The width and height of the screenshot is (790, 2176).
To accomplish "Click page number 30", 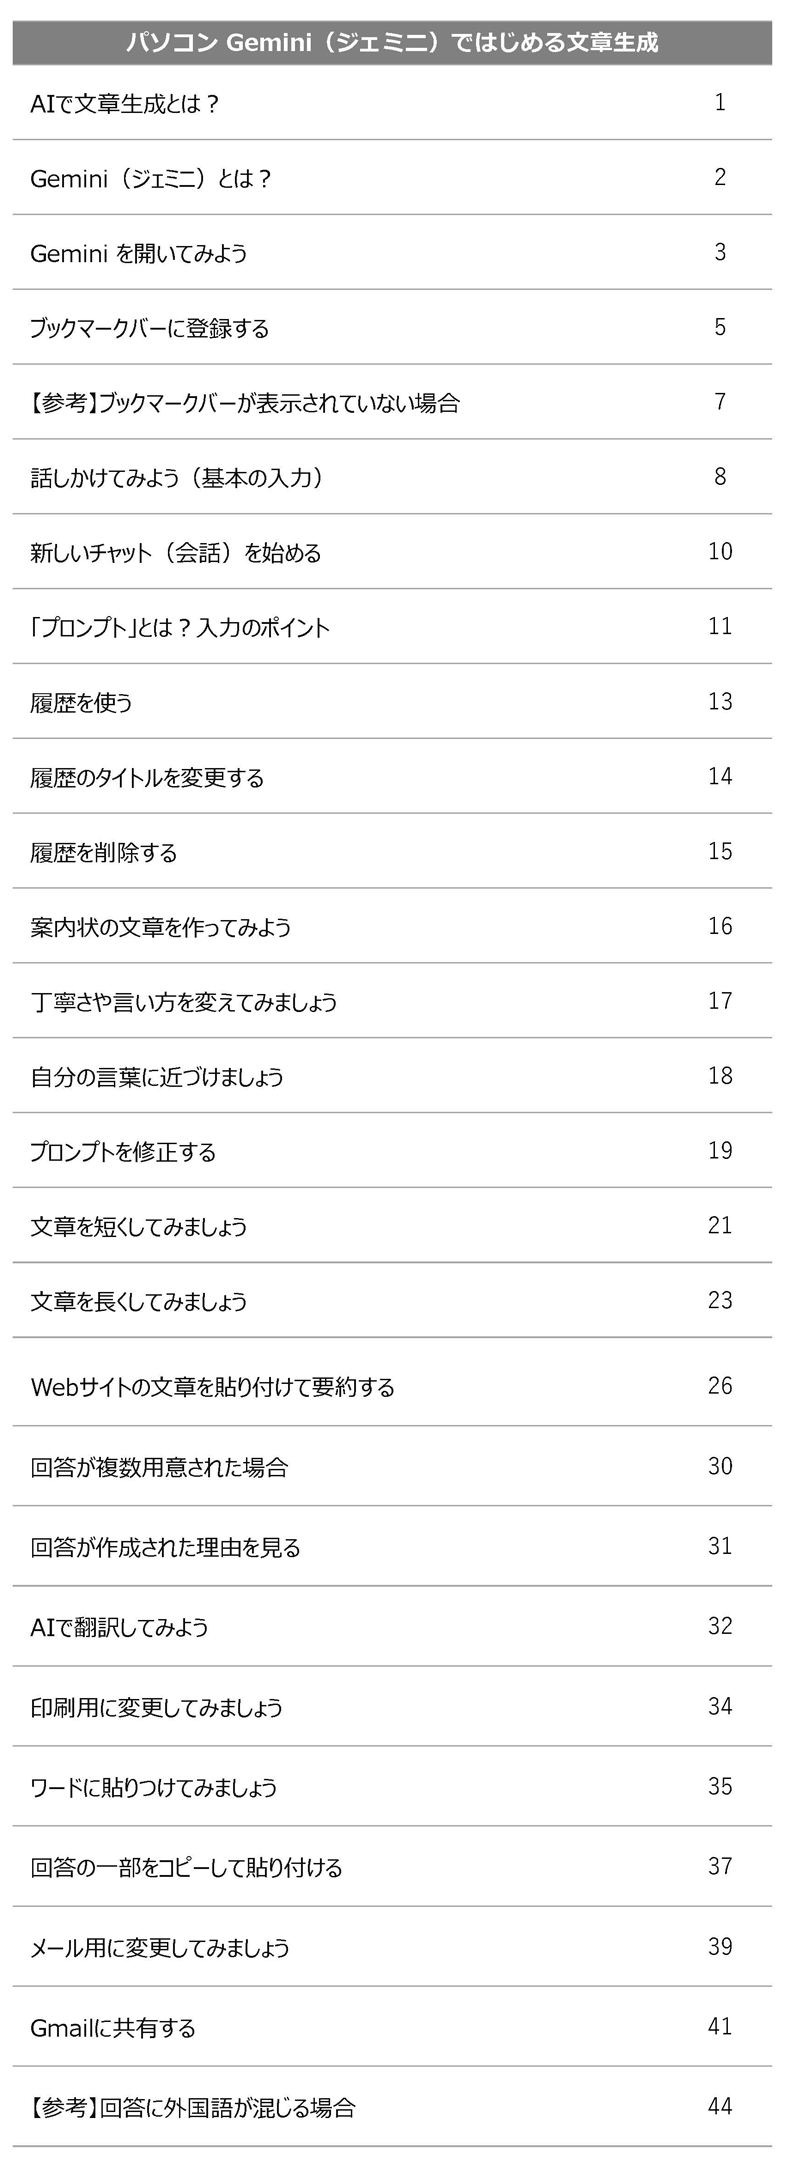I will tap(720, 1466).
